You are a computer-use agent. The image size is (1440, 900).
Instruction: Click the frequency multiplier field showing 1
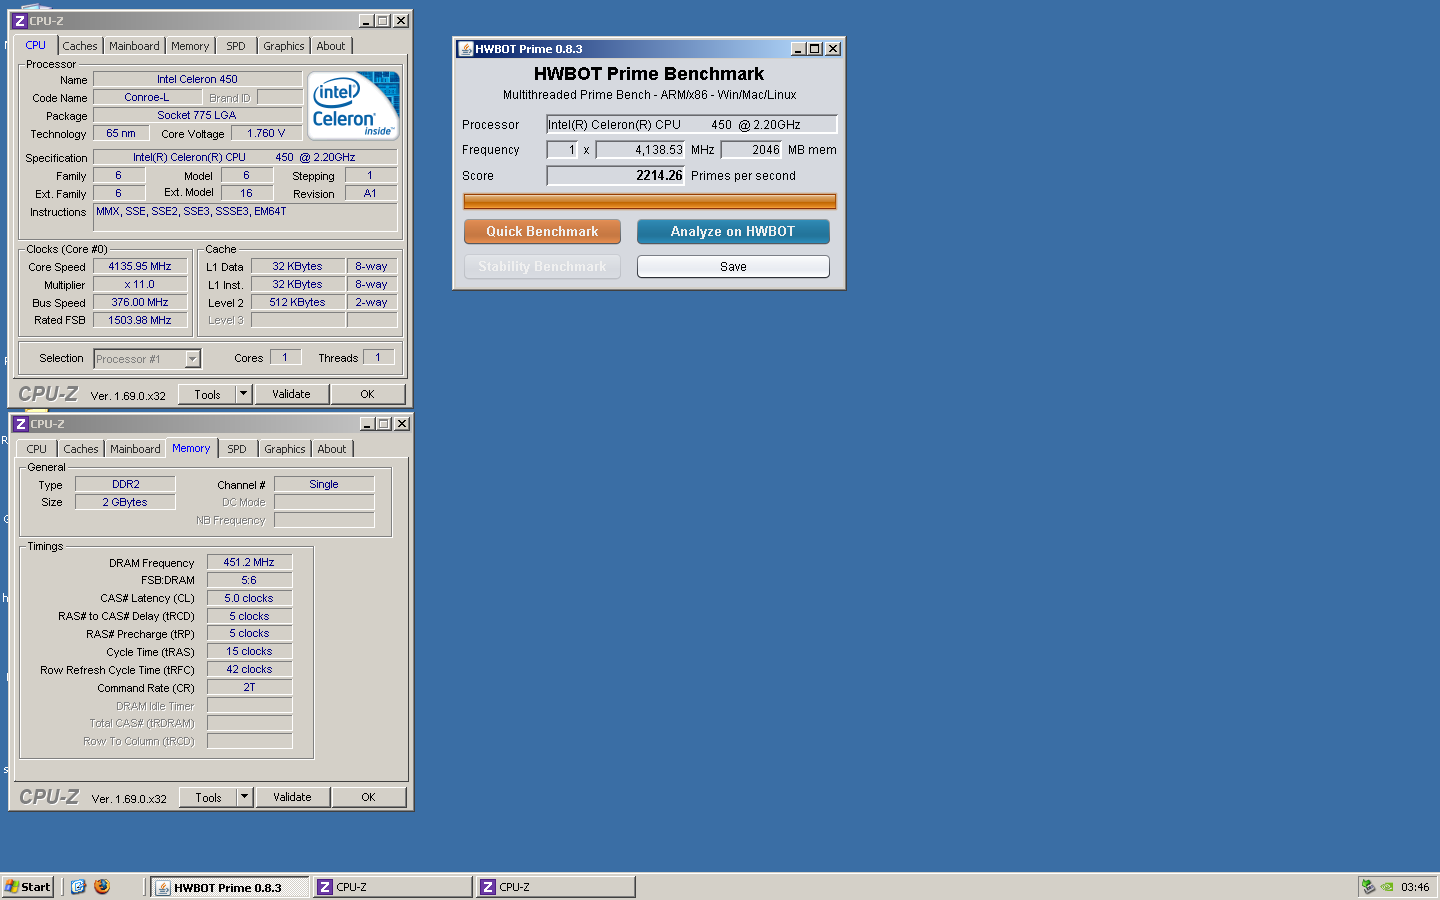click(562, 150)
